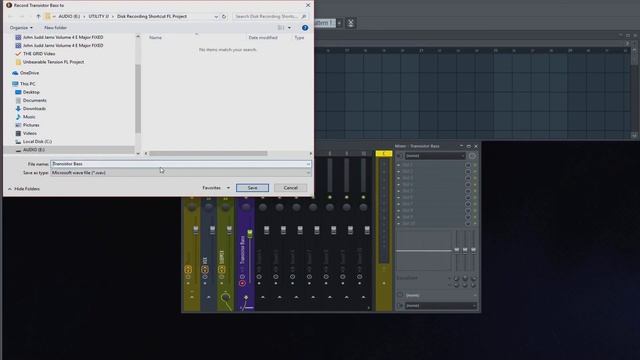Click the round latency icon beside input selector
This screenshot has height=360, width=640.
pyautogui.click(x=472, y=156)
